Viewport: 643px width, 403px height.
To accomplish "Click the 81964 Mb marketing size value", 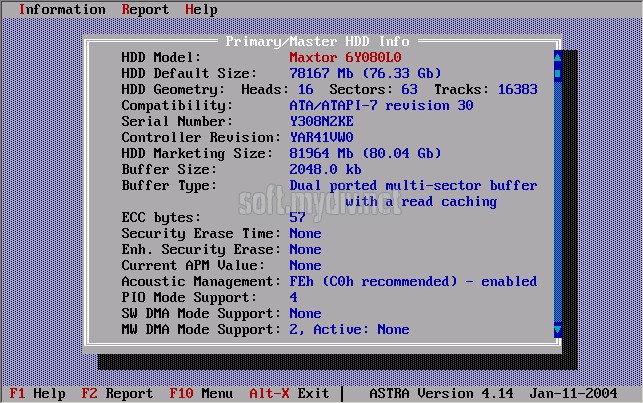I will tap(365, 153).
